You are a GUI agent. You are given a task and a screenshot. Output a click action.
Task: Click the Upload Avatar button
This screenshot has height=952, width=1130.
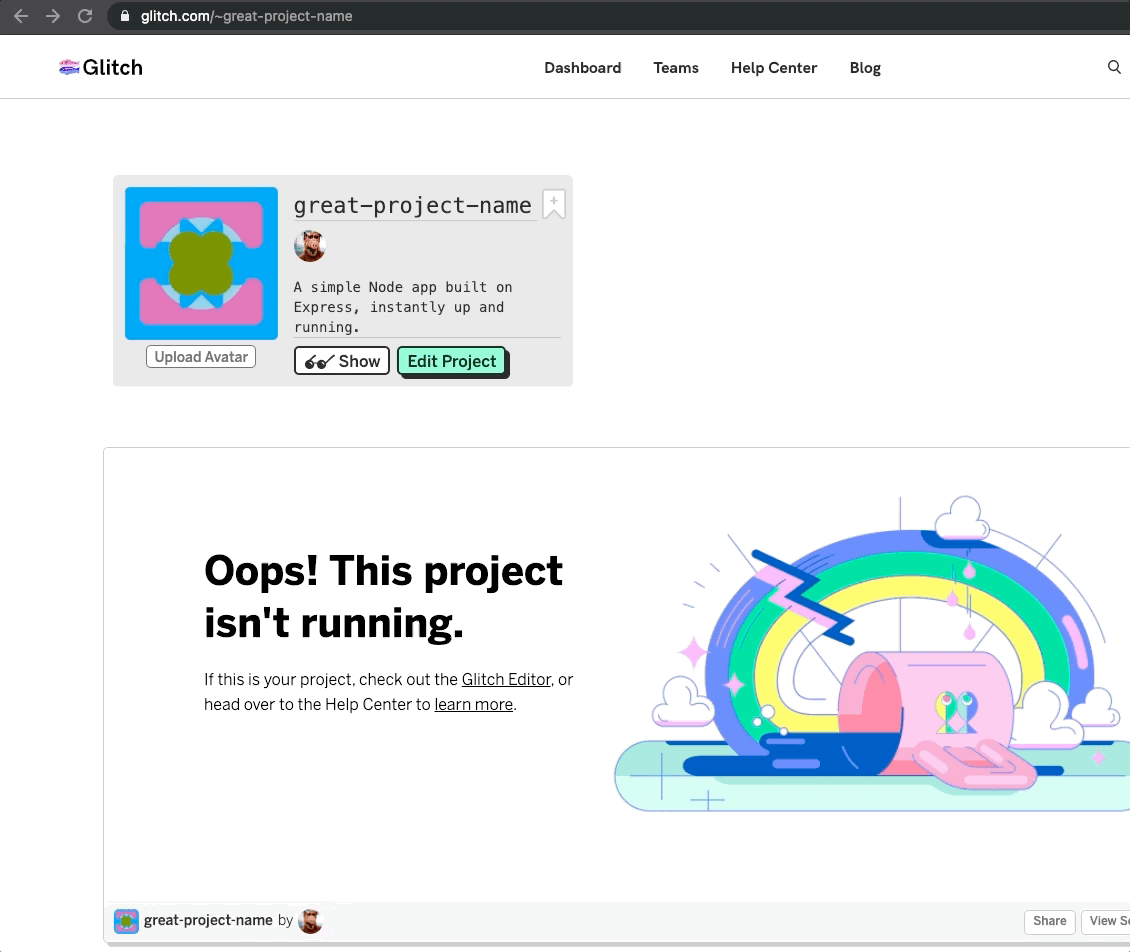tap(201, 357)
